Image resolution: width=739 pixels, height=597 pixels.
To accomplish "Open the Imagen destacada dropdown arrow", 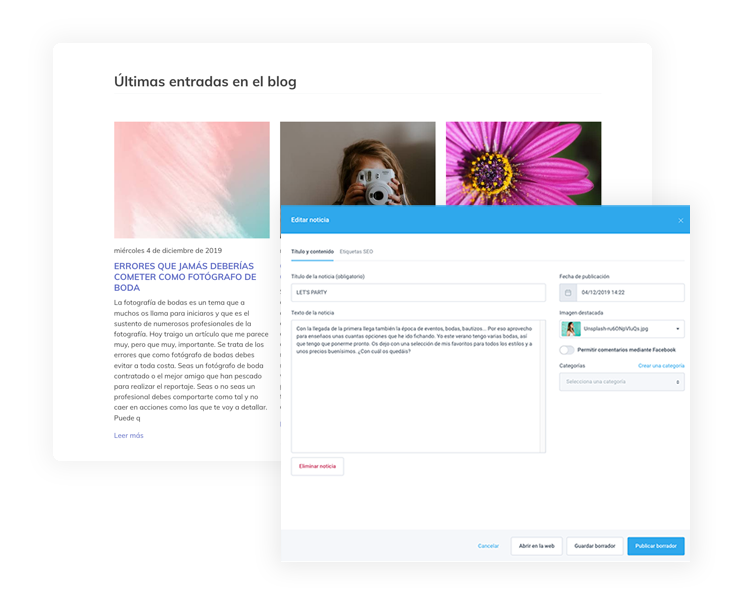I will (x=678, y=328).
